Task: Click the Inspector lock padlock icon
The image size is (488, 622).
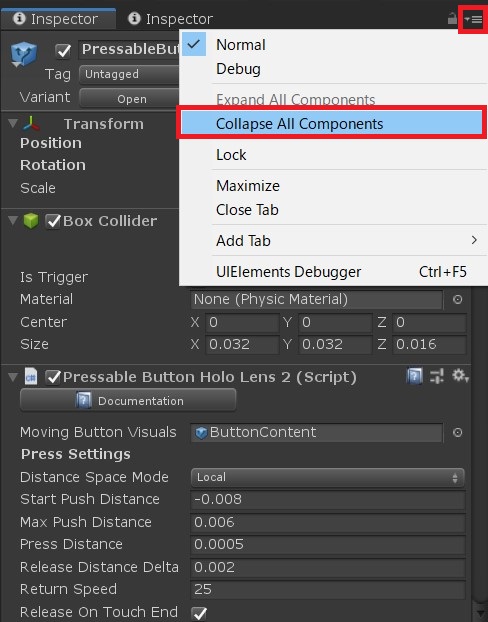Action: [452, 19]
